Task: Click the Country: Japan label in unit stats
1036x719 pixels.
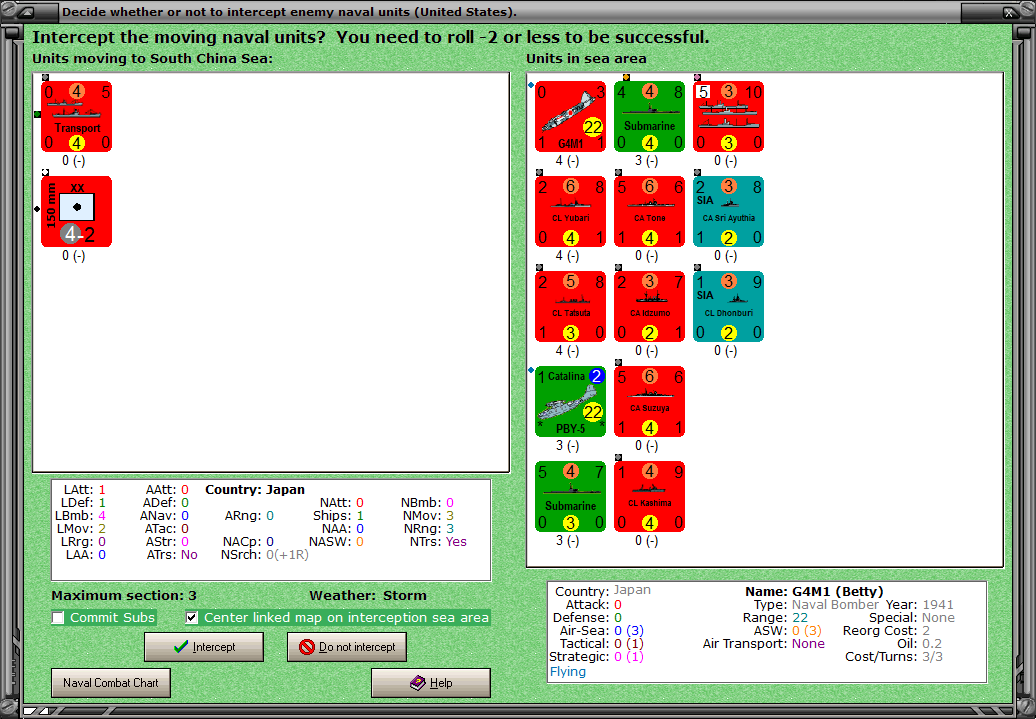Action: (255, 490)
